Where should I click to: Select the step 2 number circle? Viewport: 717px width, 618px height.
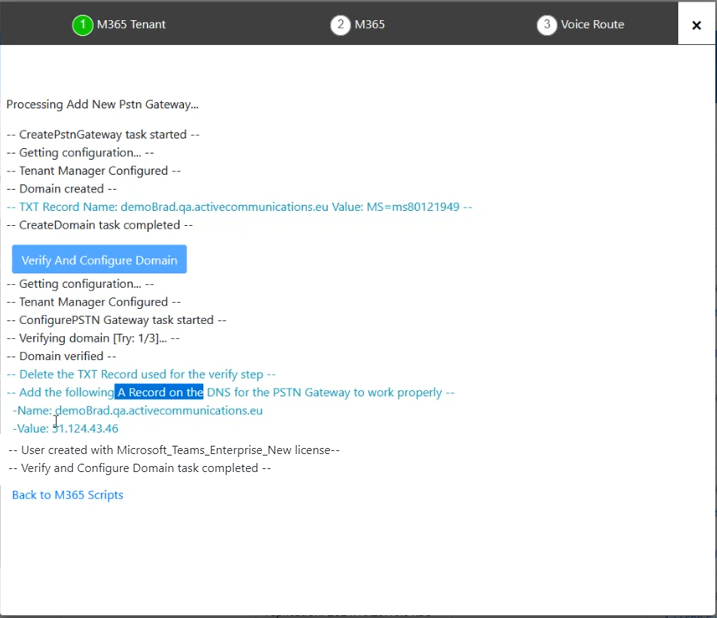pos(340,25)
